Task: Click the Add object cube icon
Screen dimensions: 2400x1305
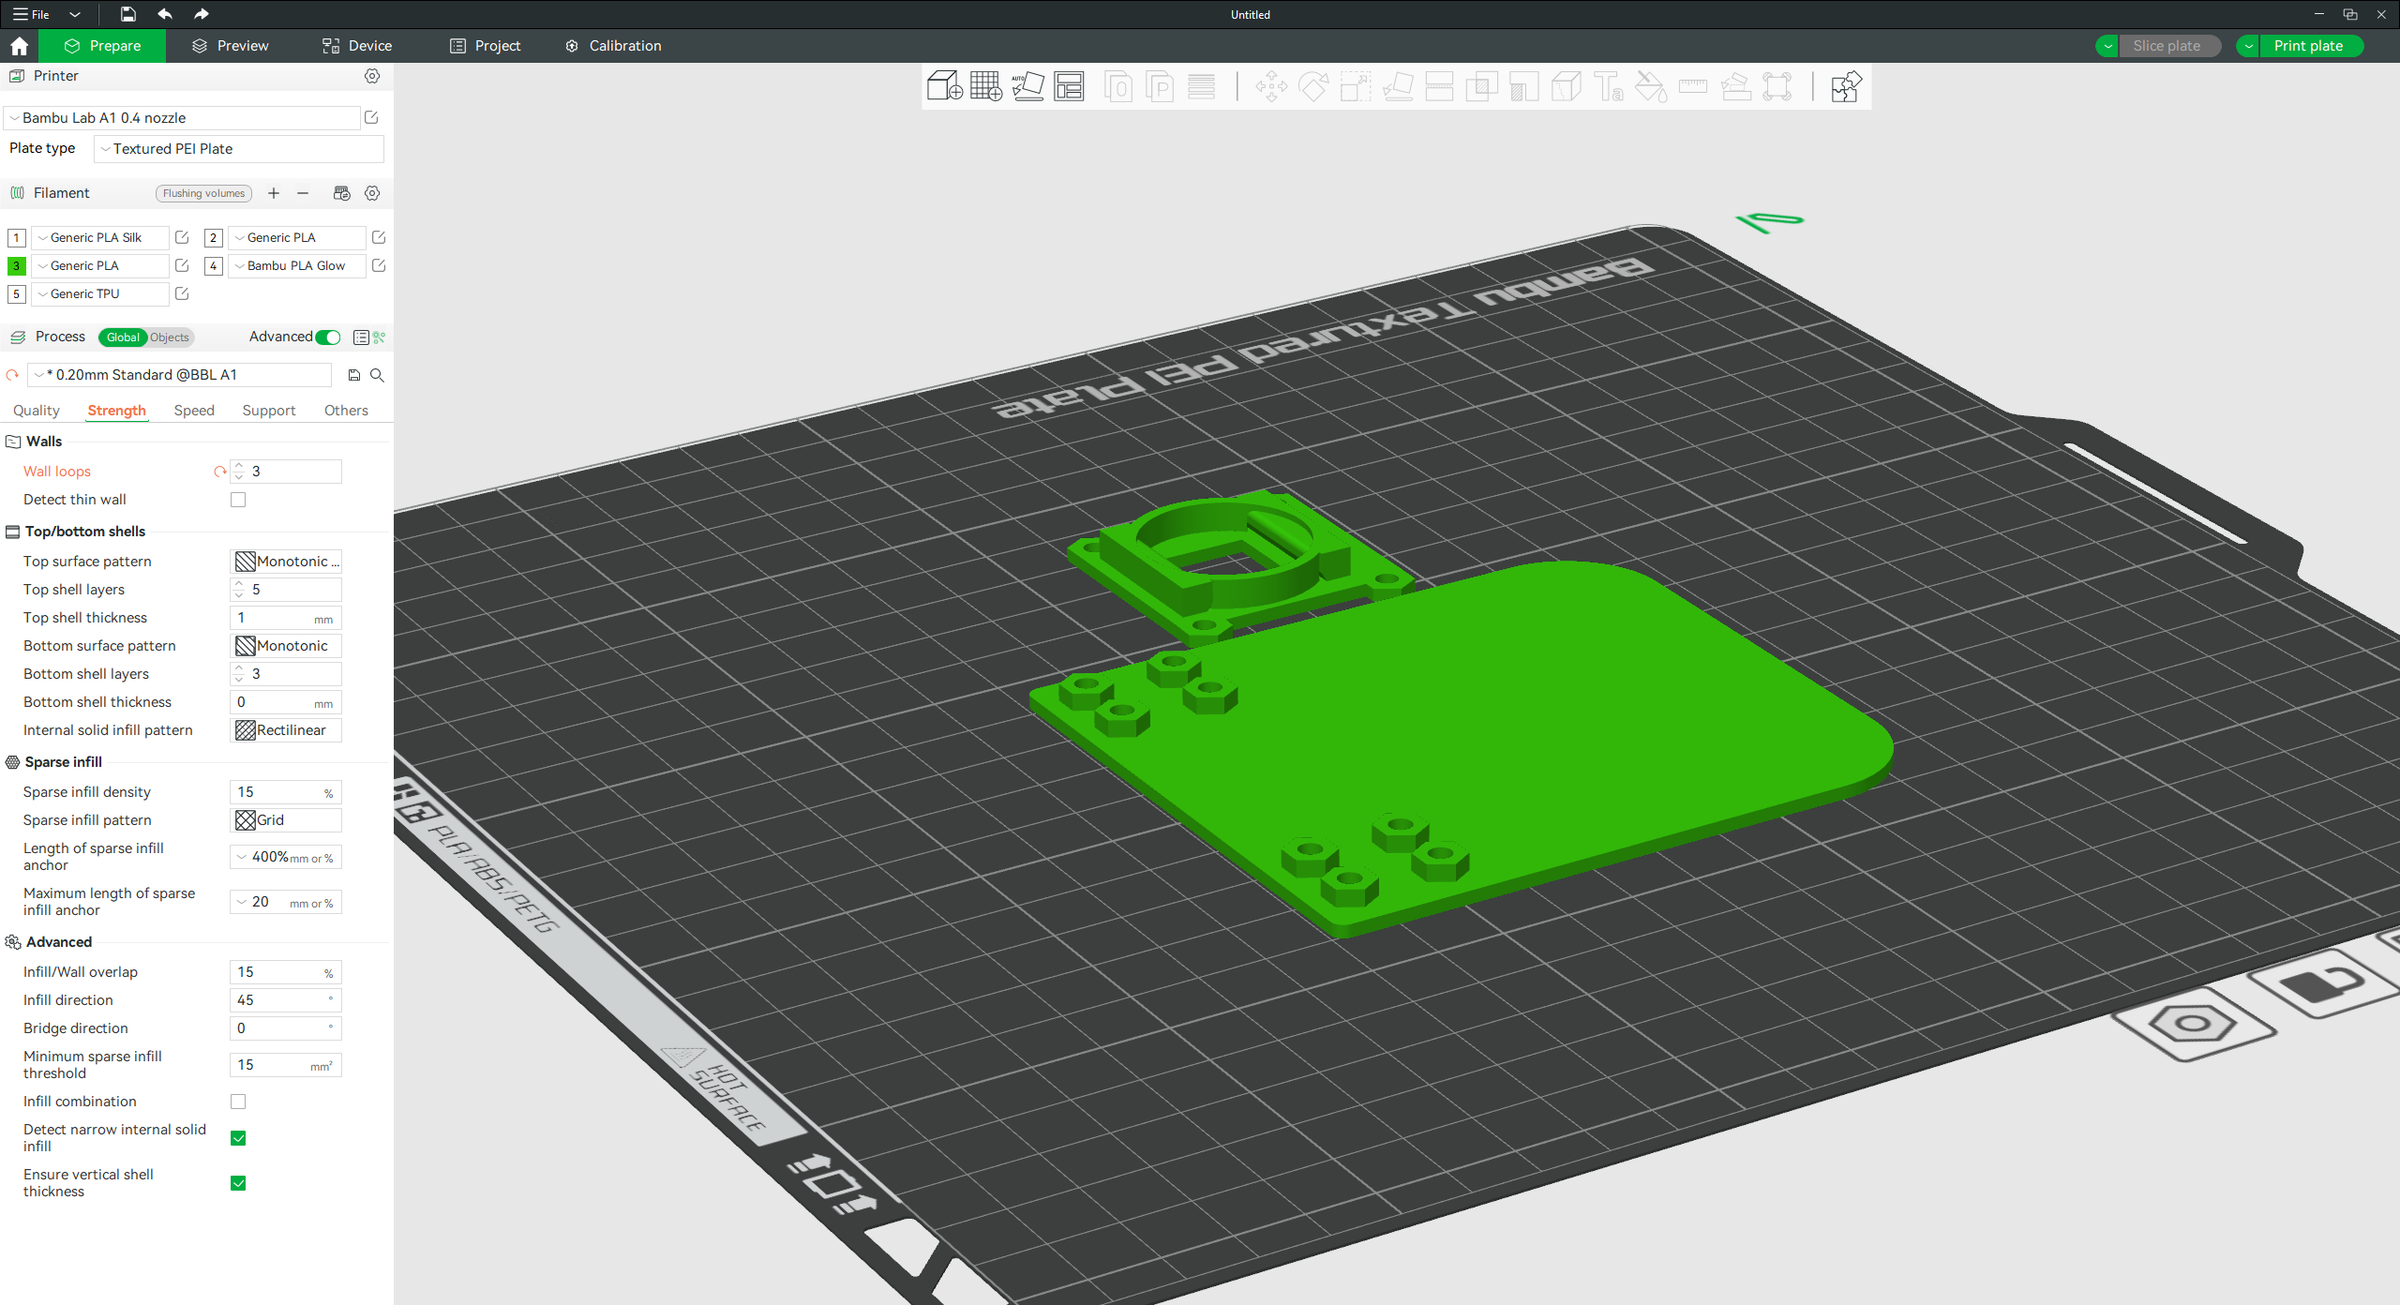Action: pos(944,86)
